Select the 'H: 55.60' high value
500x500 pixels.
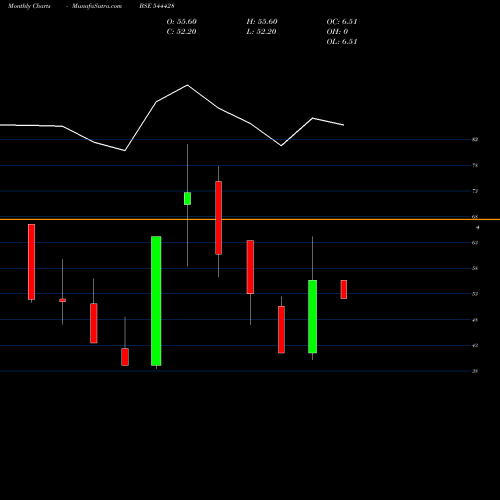262,22
